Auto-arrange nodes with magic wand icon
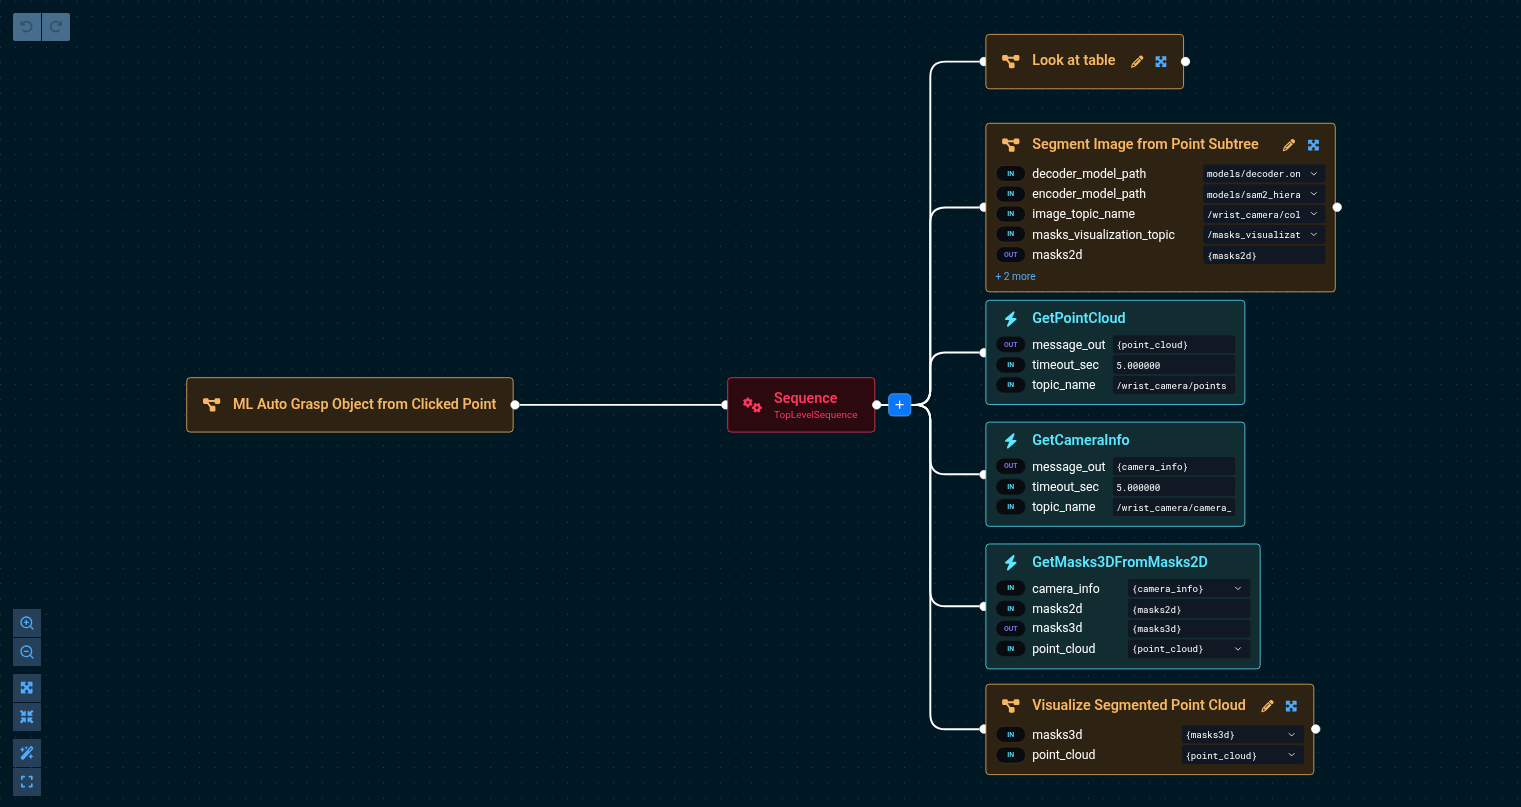Viewport: 1521px width, 807px height. click(27, 753)
